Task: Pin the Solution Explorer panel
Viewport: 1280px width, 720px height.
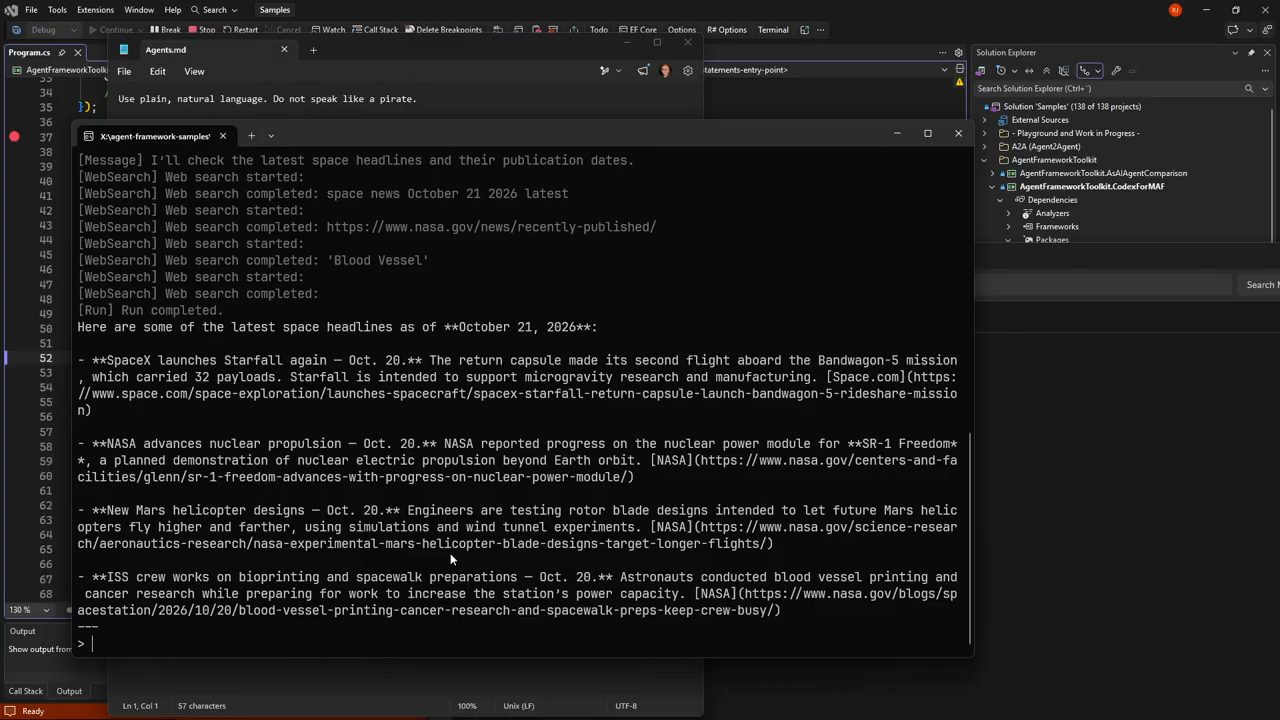Action: click(1251, 53)
